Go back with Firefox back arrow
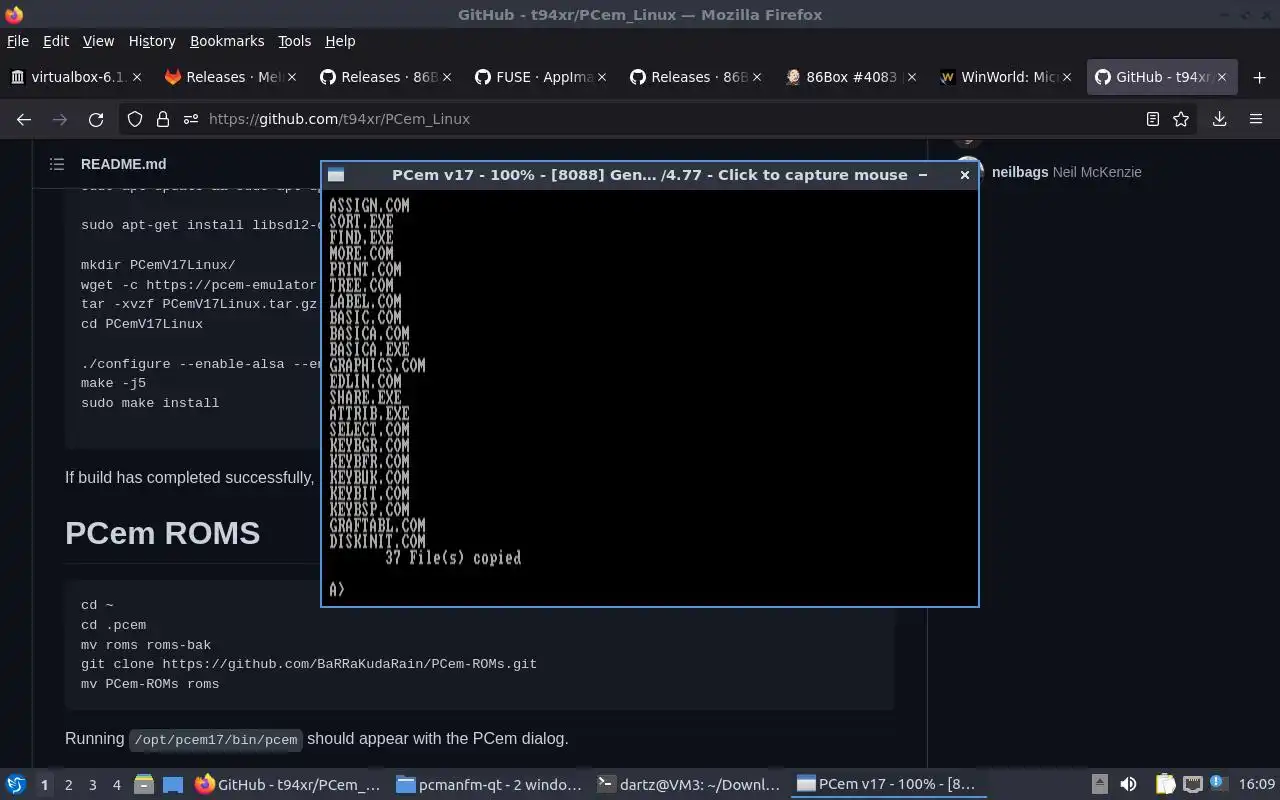 [x=24, y=119]
